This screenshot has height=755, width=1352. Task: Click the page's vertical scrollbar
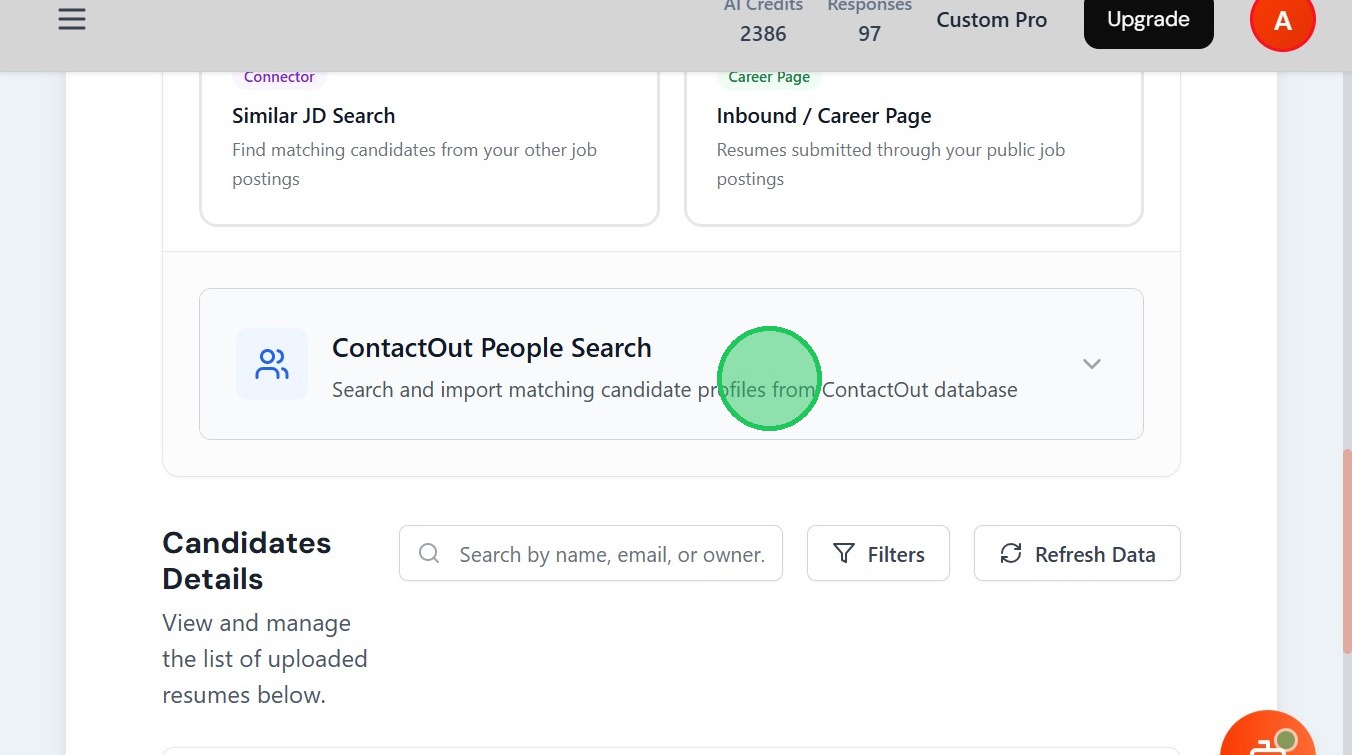(1345, 550)
